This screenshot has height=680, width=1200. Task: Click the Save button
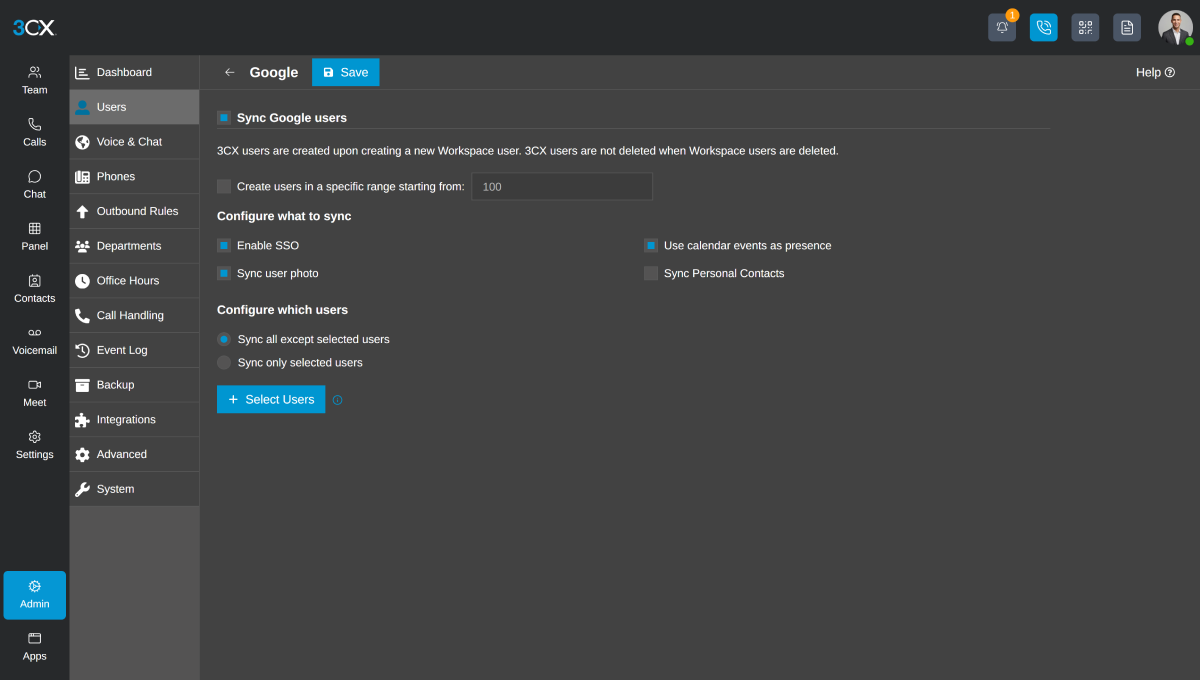[x=346, y=72]
